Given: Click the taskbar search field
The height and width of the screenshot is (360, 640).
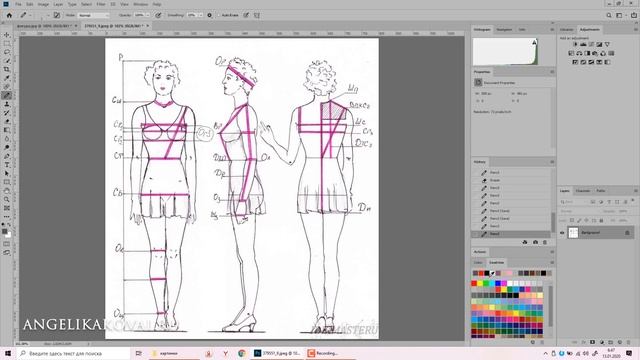Looking at the screenshot, I should [x=74, y=353].
